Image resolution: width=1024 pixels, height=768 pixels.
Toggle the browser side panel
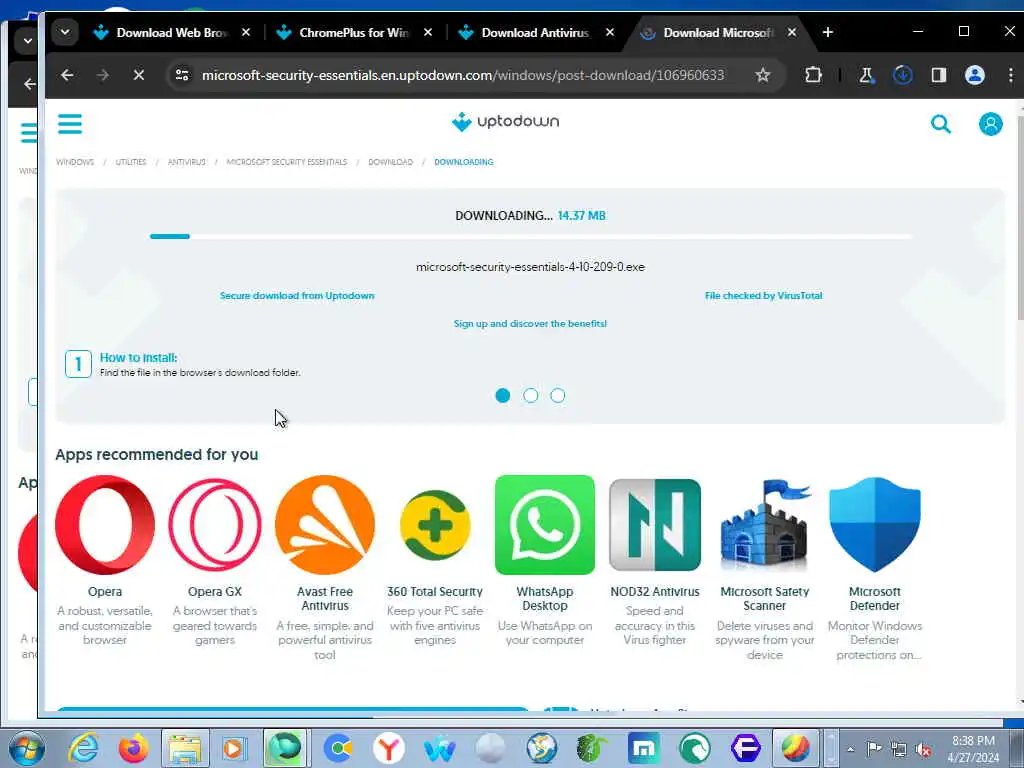tap(938, 75)
